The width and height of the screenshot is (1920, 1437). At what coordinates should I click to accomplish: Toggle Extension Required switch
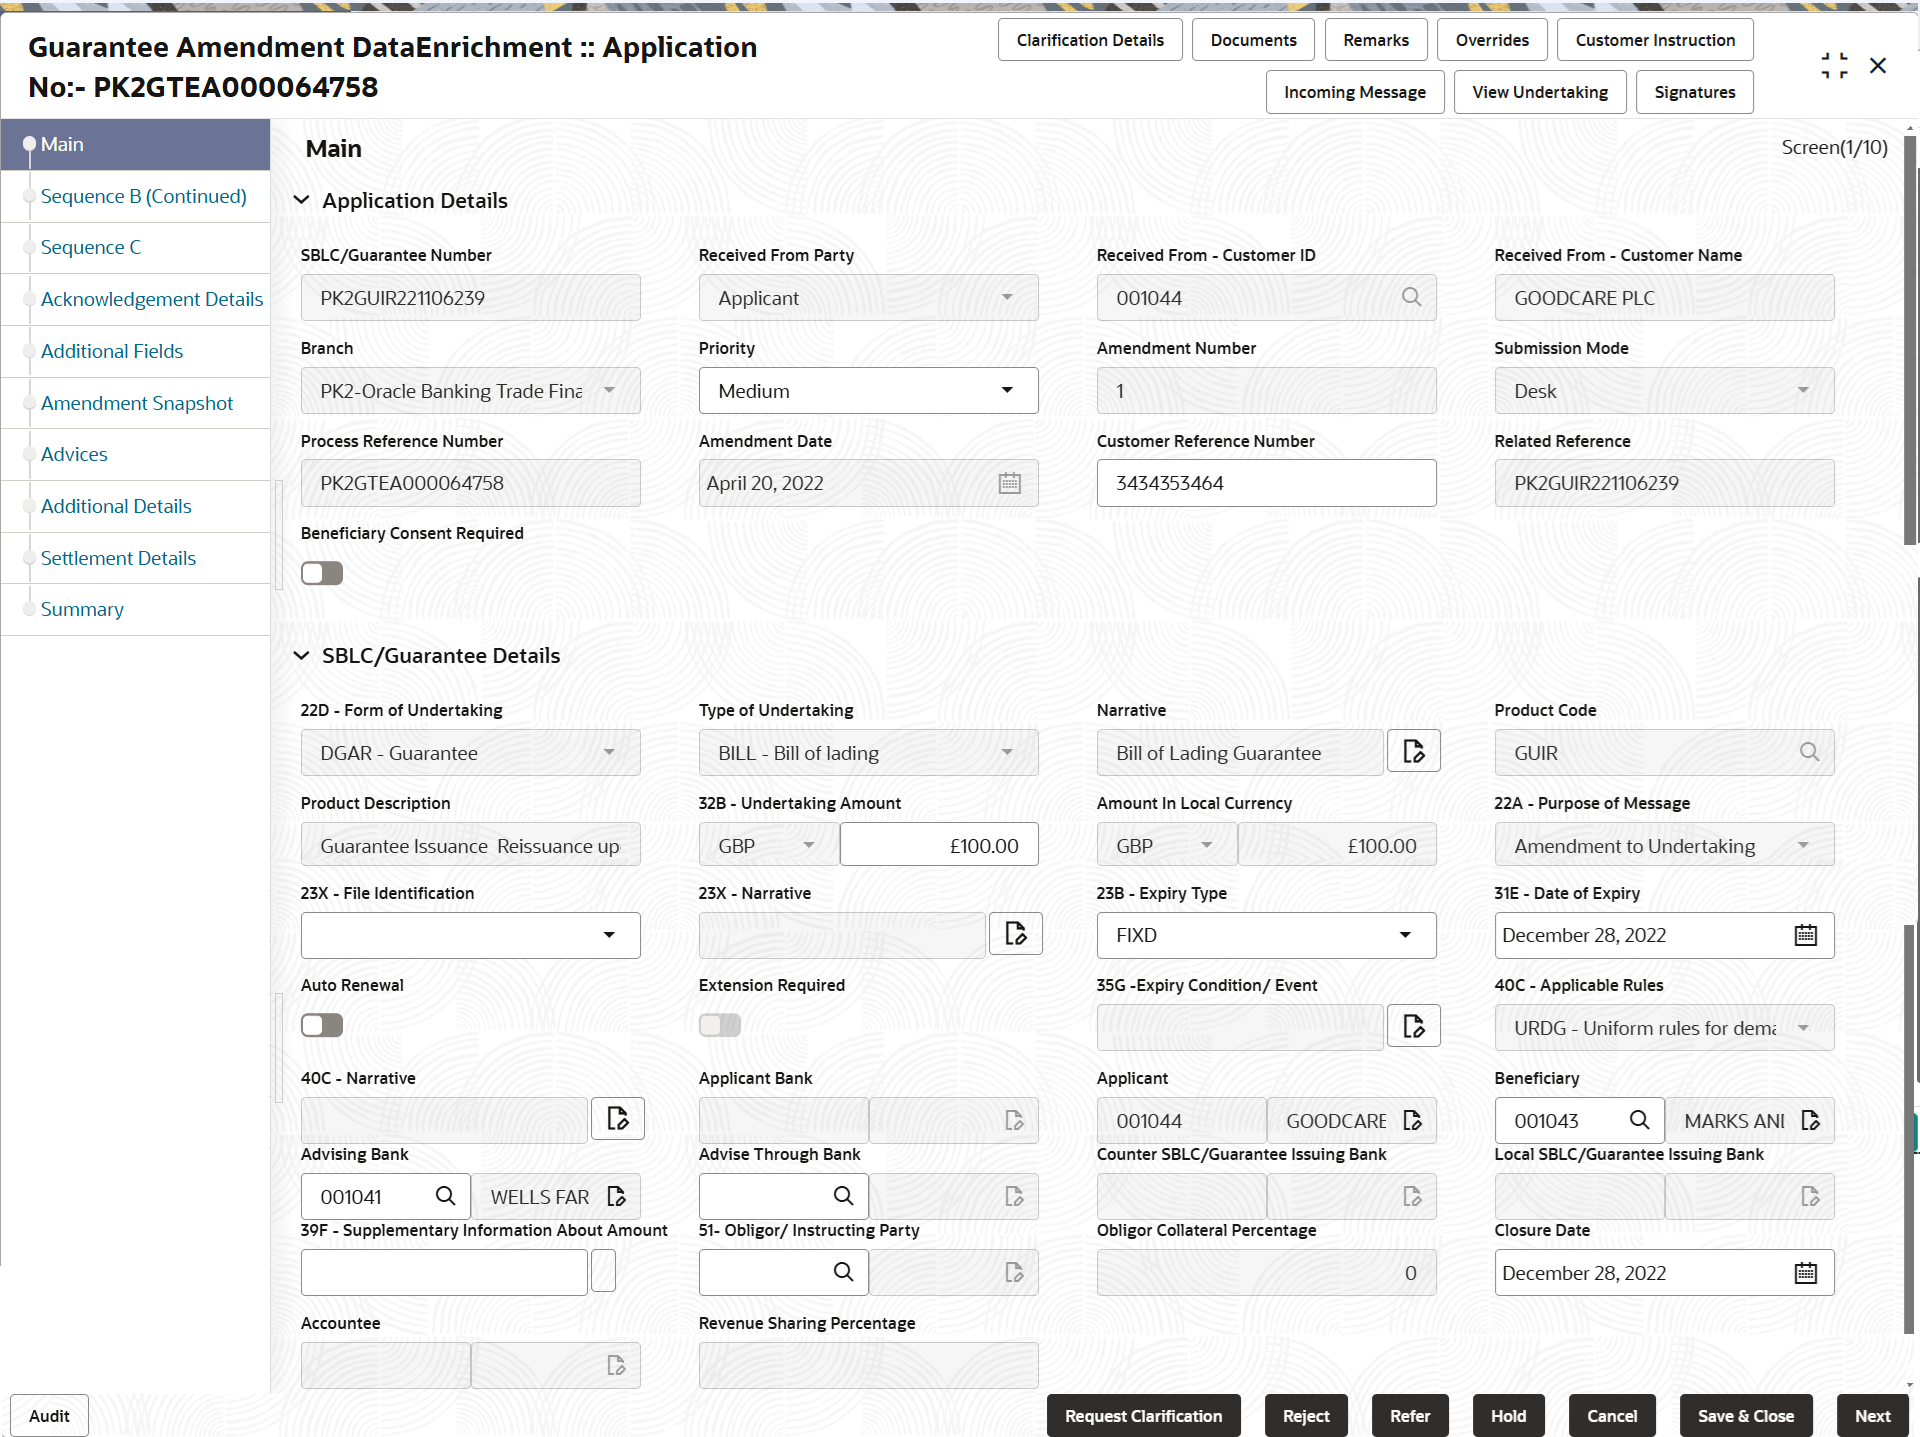click(720, 1025)
